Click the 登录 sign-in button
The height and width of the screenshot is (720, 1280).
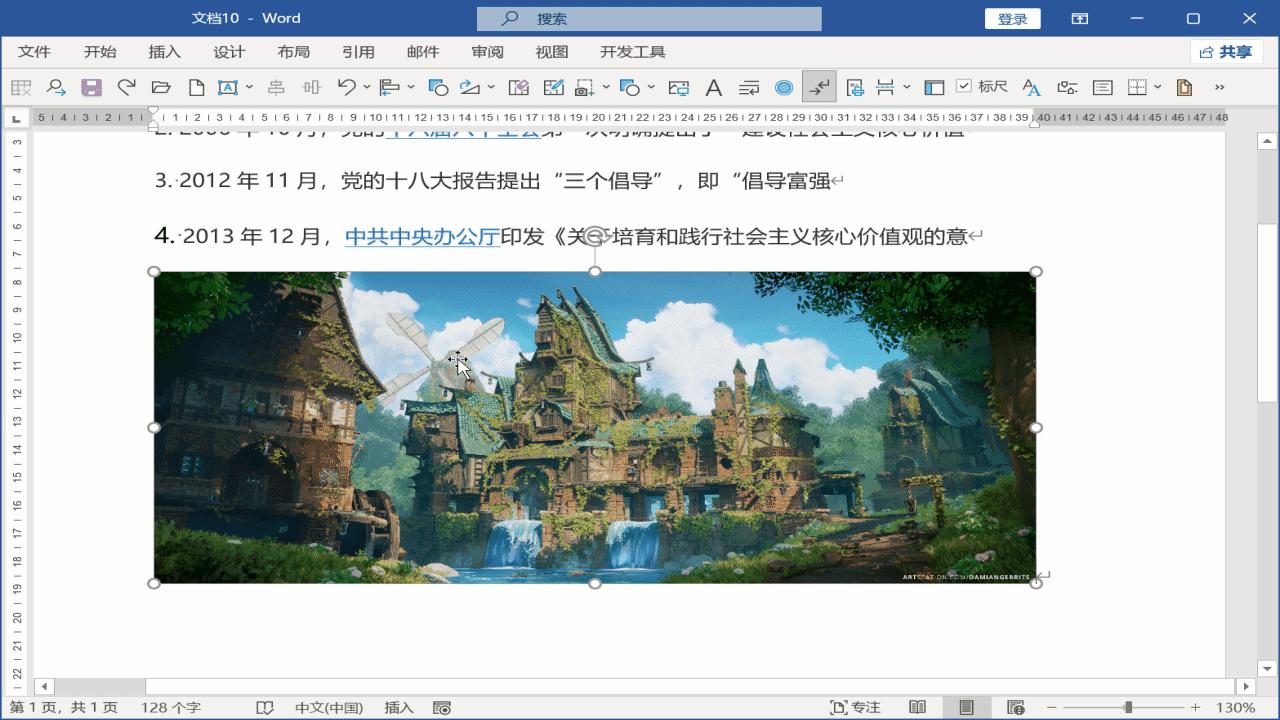1013,19
